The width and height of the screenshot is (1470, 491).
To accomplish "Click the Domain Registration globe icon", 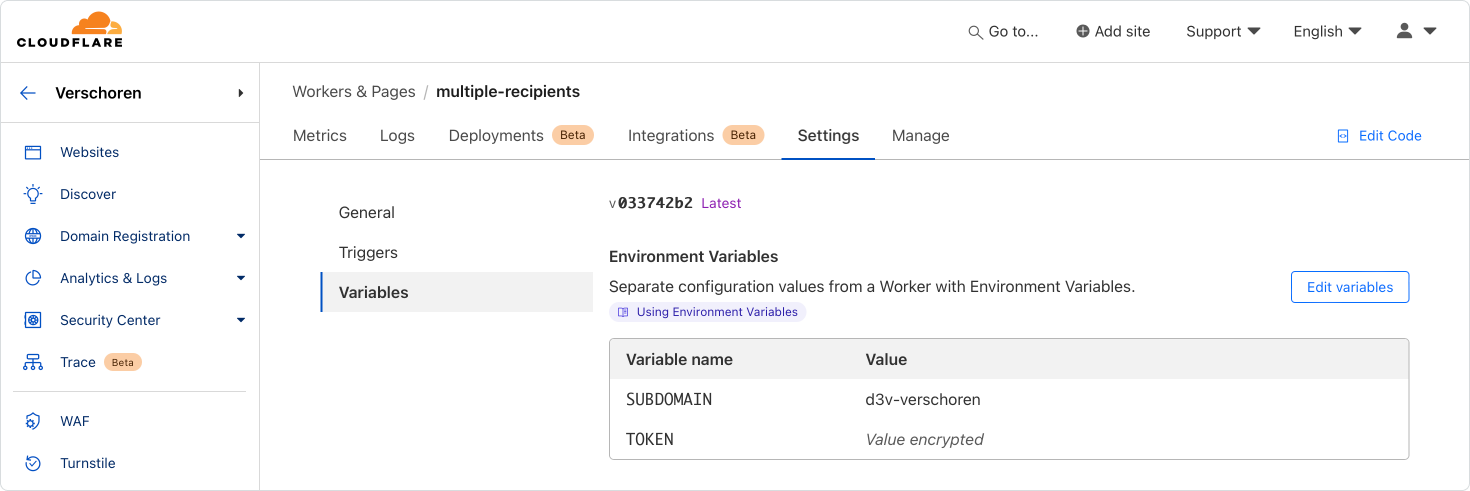I will [x=33, y=236].
